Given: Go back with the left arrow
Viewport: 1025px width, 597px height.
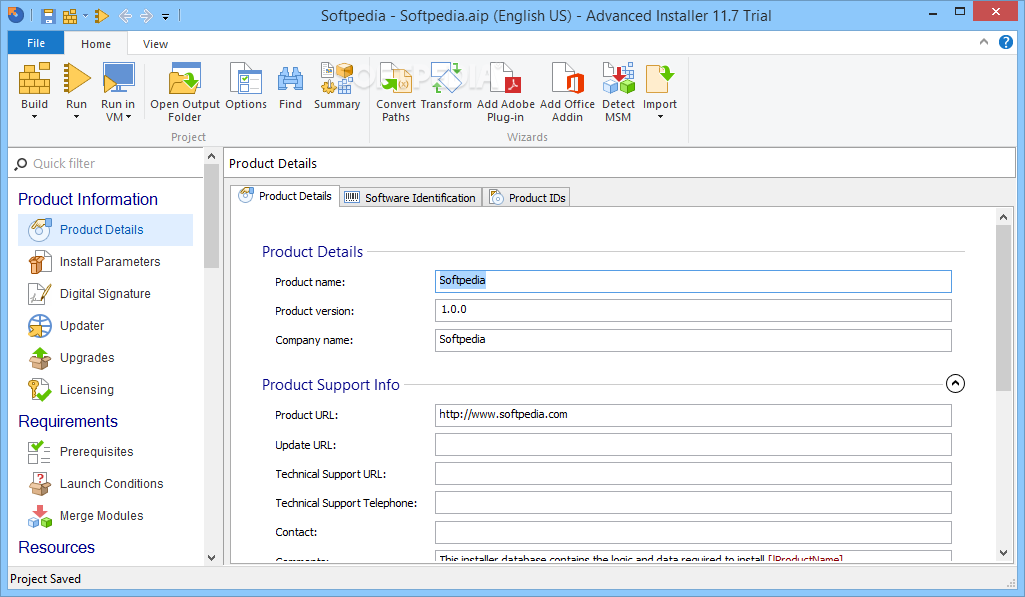Looking at the screenshot, I should (x=125, y=16).
